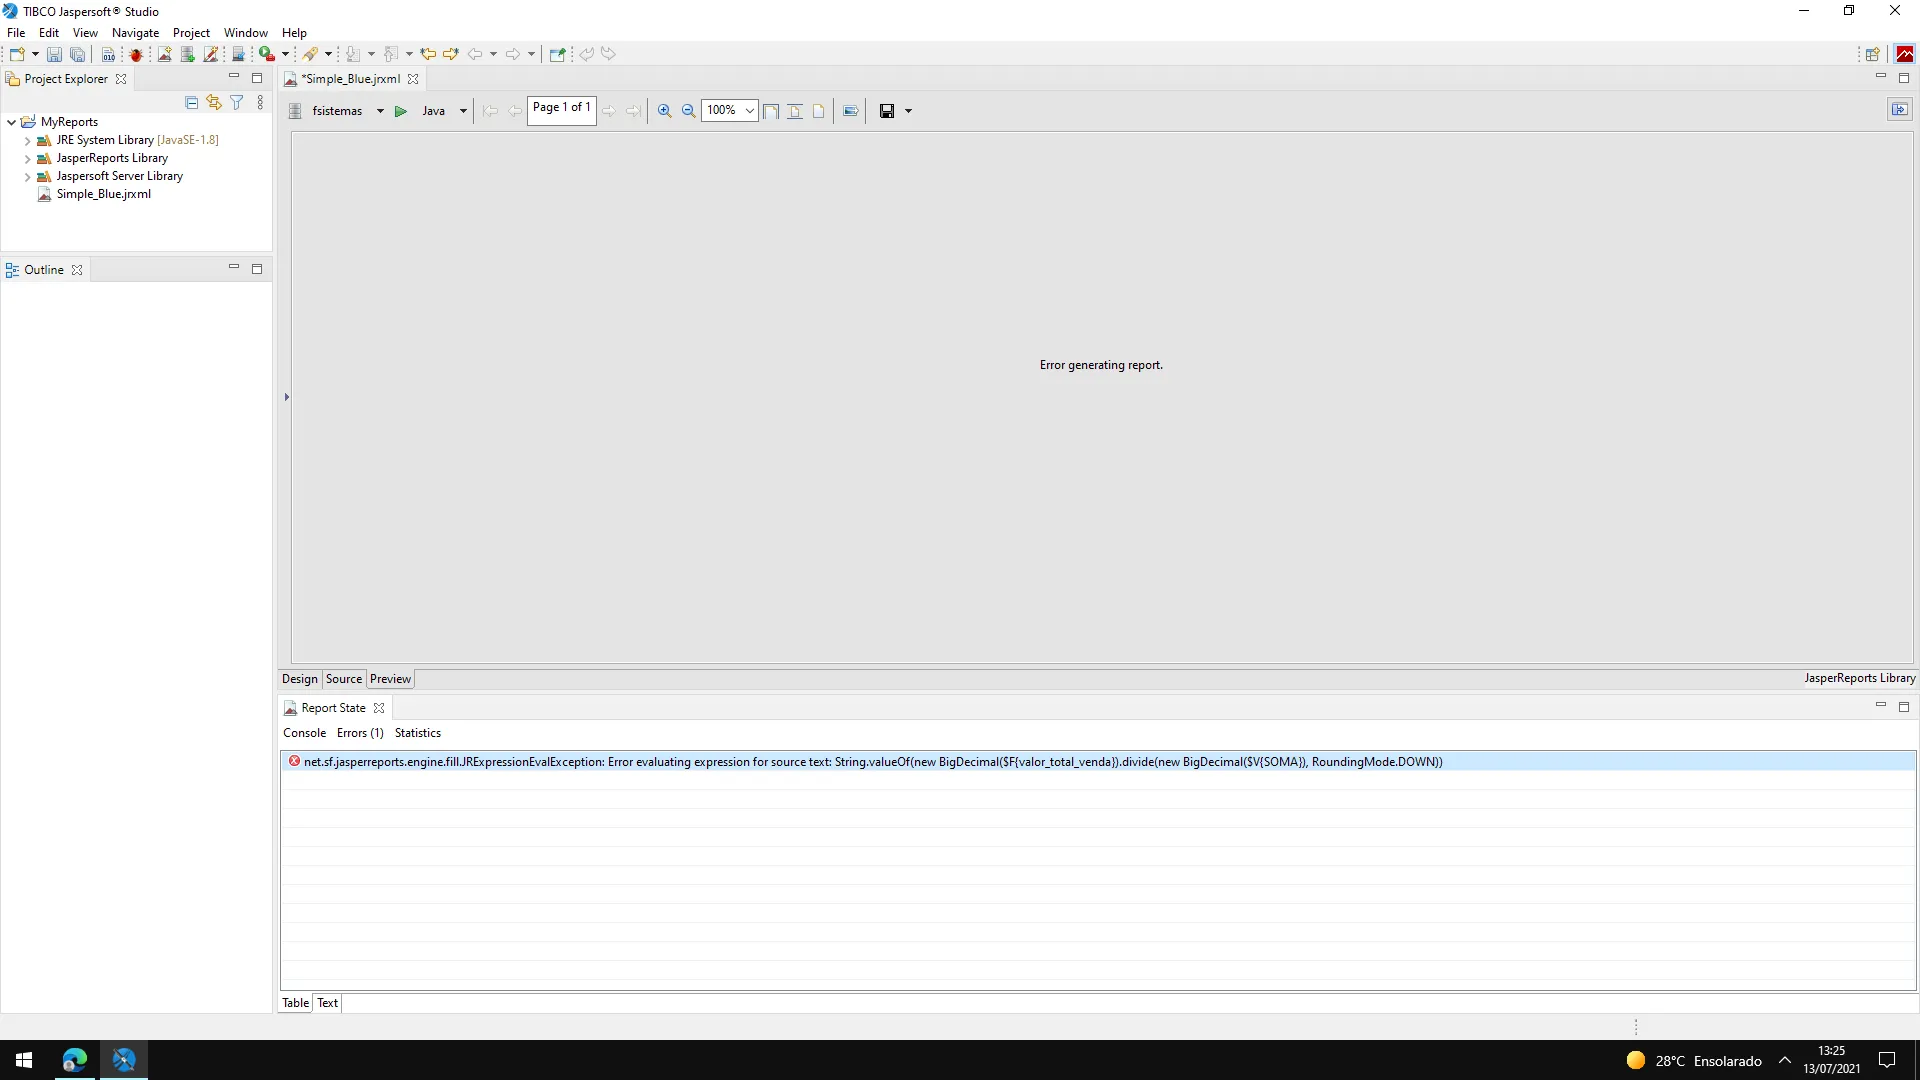The image size is (1920, 1080).
Task: Open Microsoft Edge from the taskbar
Action: click(x=75, y=1060)
